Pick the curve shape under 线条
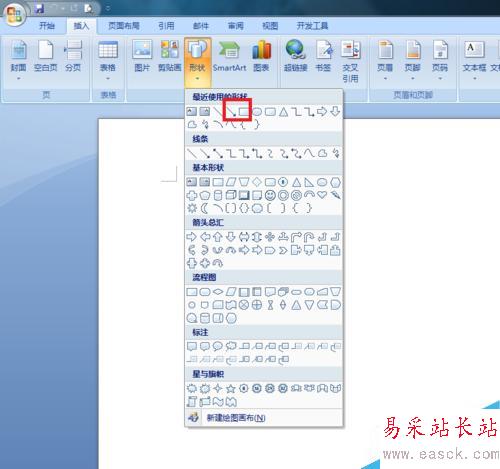Viewport: 500px width, 469px height. point(309,153)
